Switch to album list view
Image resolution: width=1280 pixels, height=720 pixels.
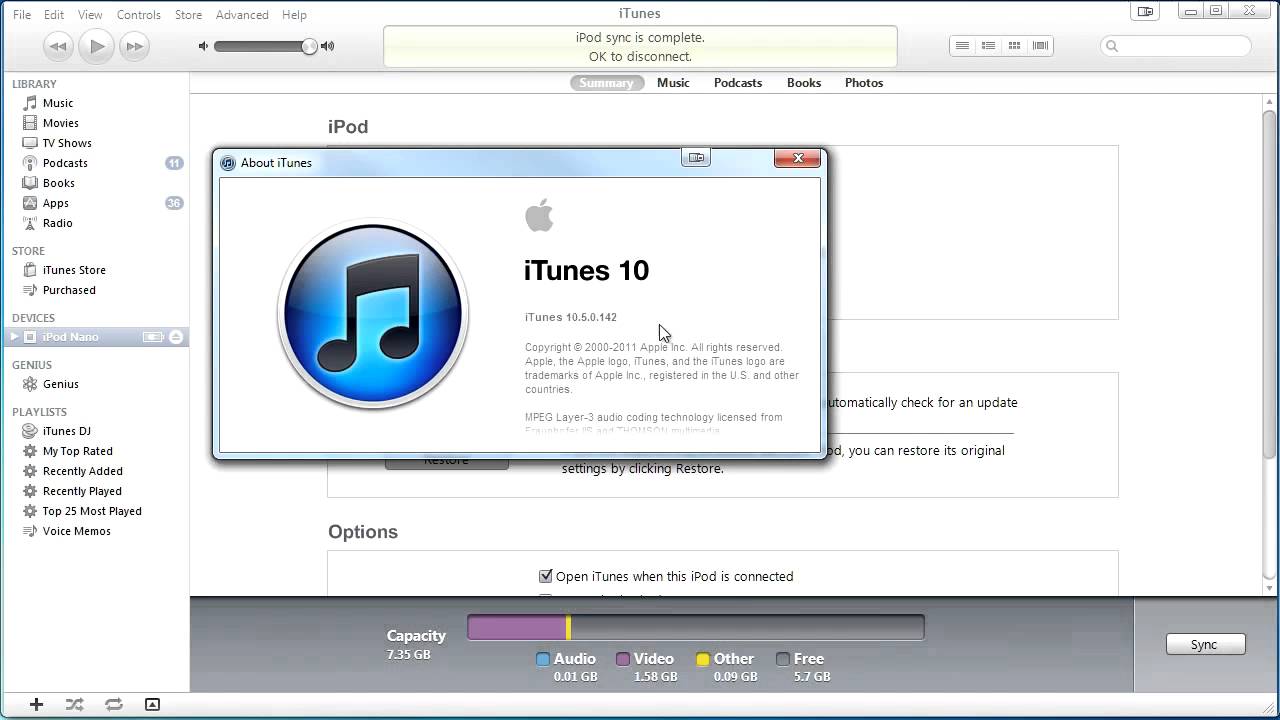pos(988,46)
